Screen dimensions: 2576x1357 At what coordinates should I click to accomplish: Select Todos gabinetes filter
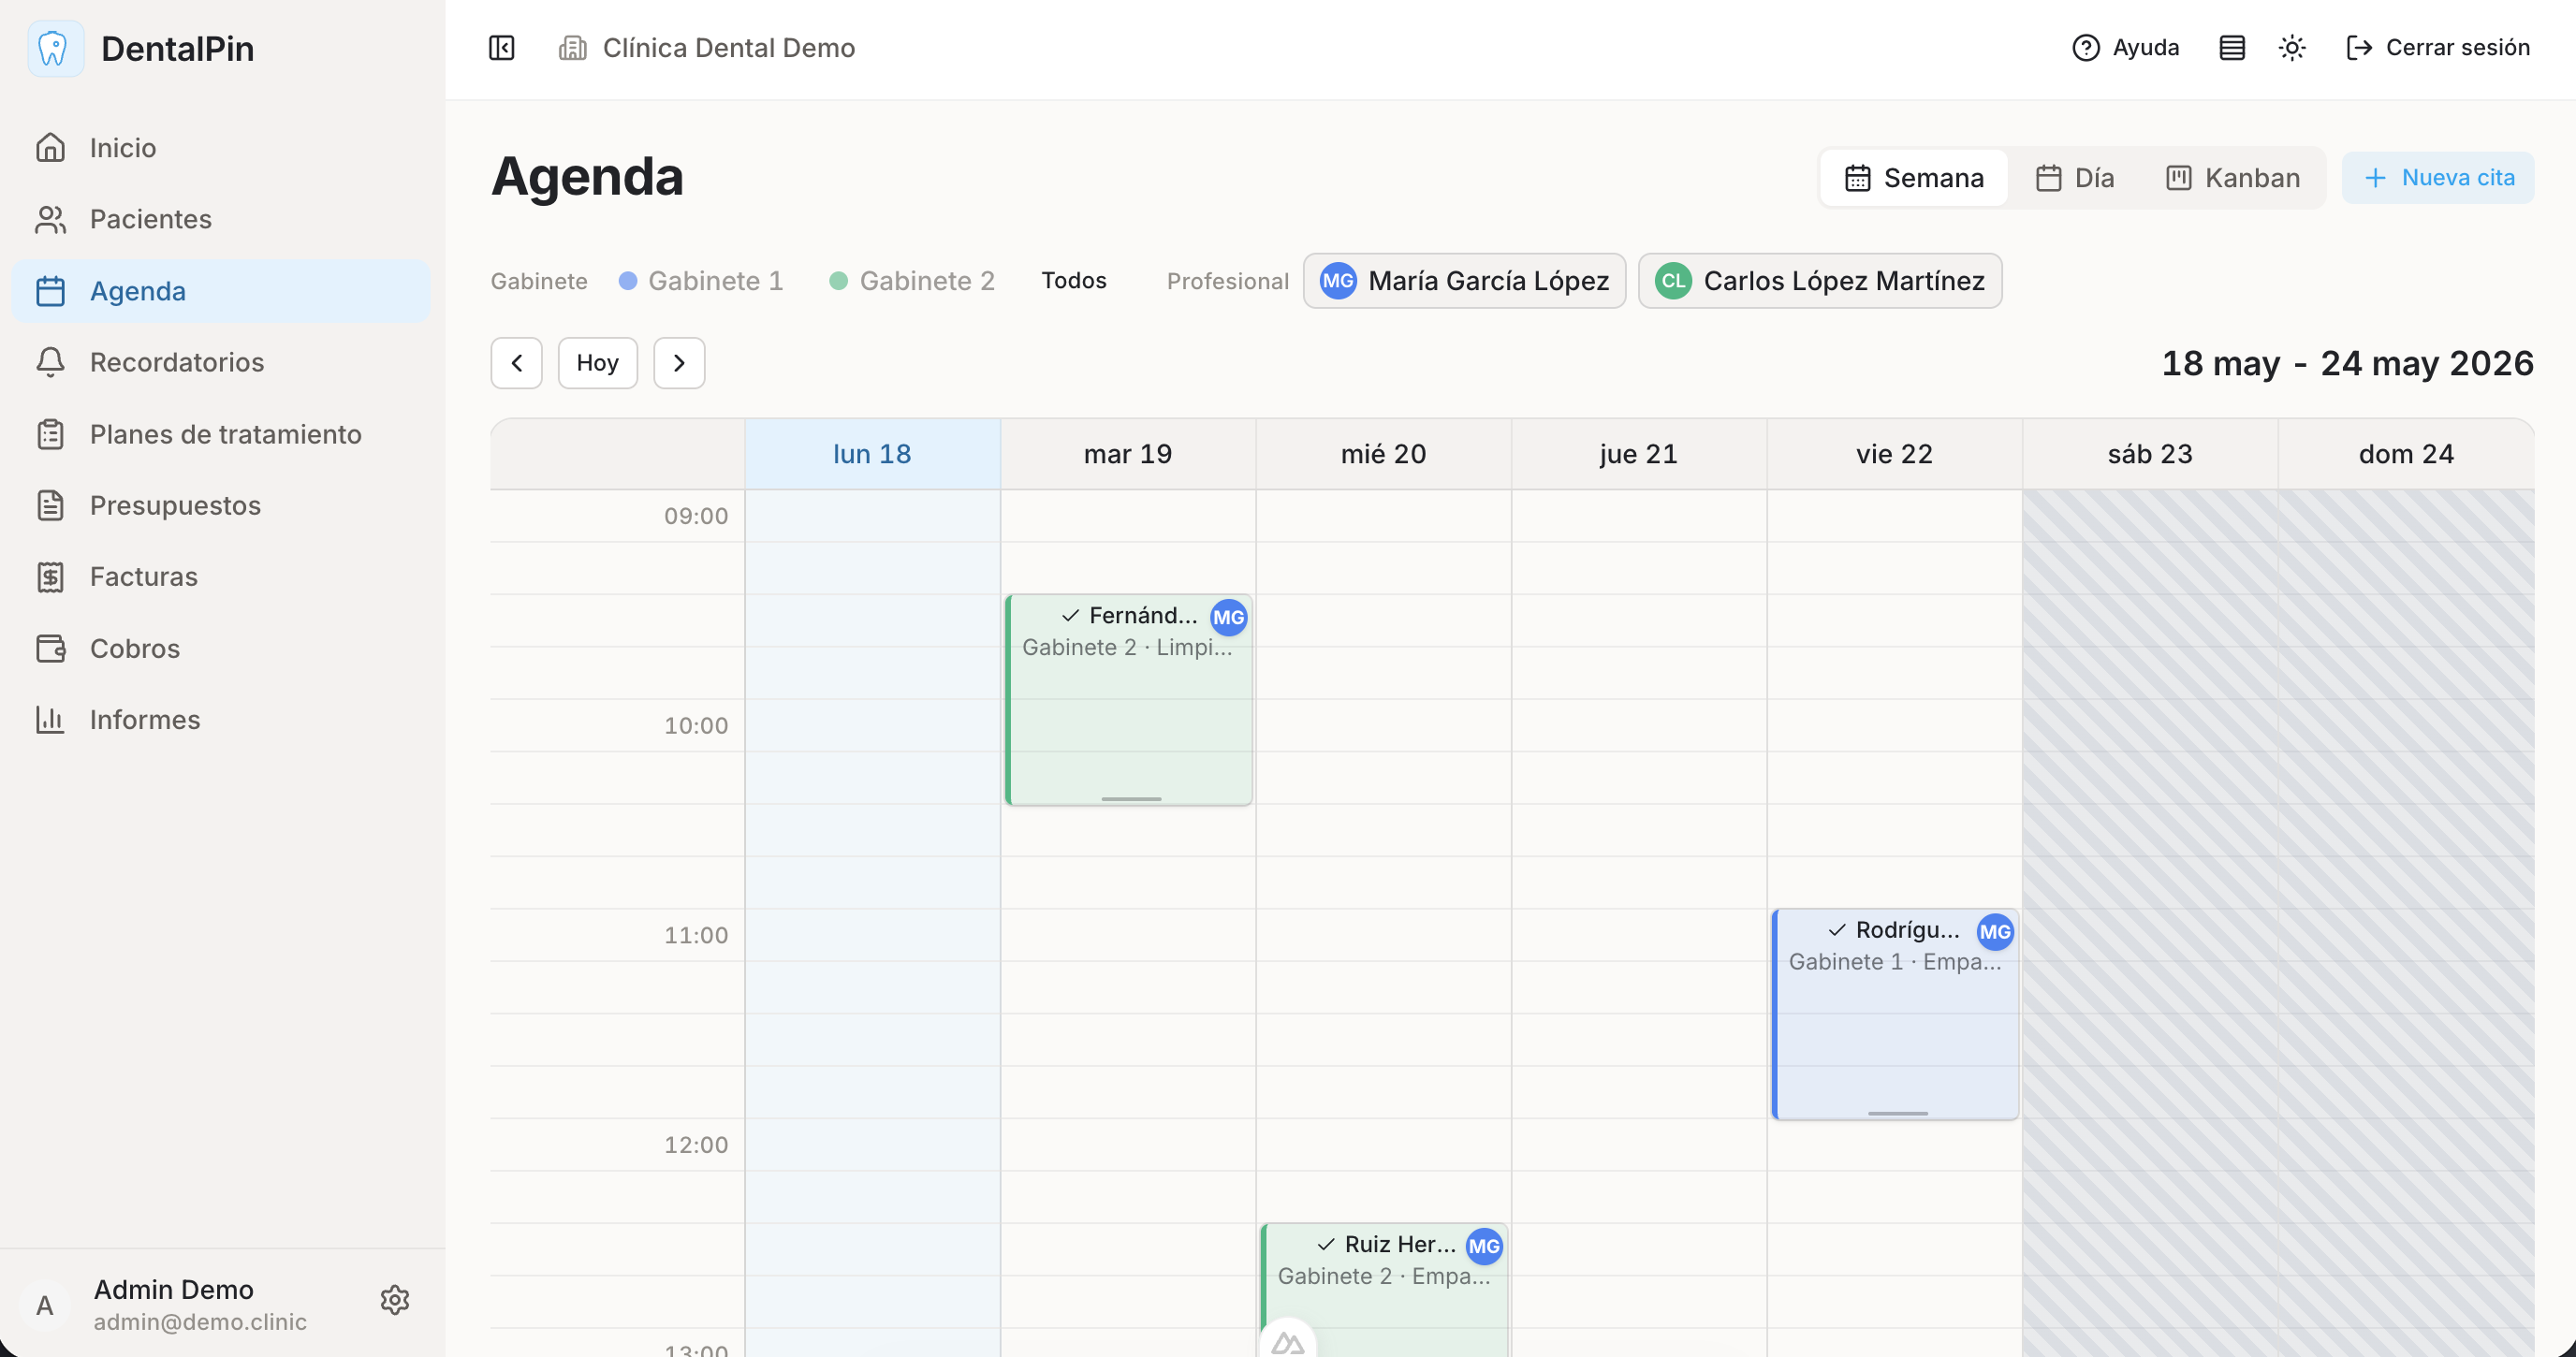[1073, 281]
